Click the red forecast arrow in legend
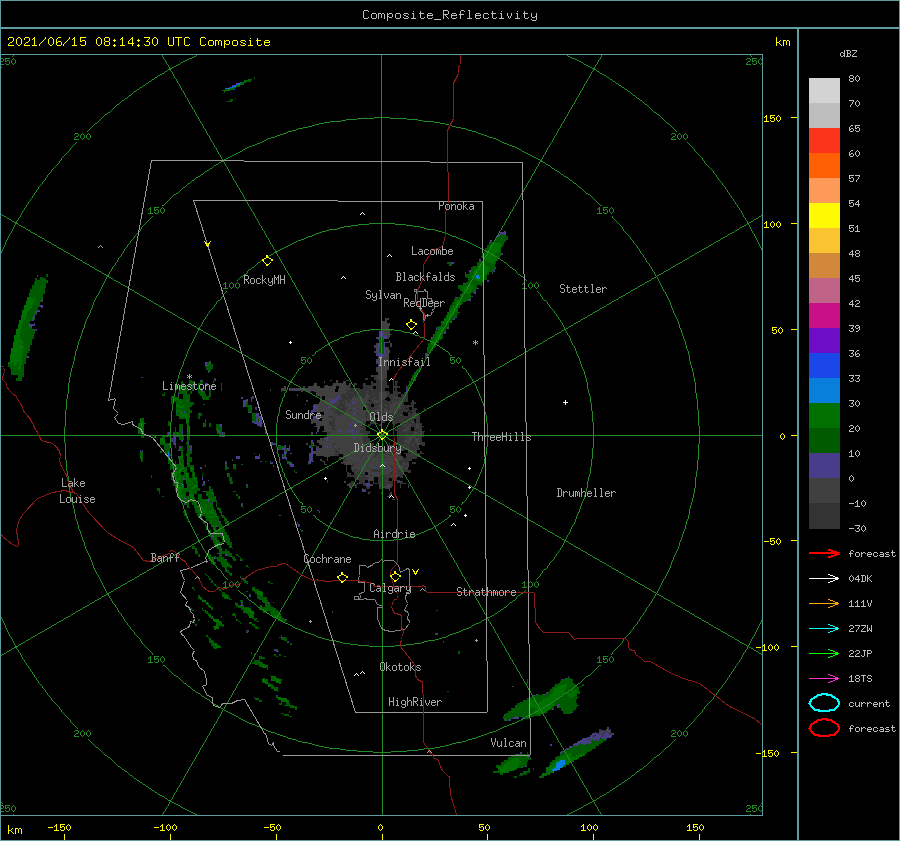The image size is (900, 841). pyautogui.click(x=824, y=553)
